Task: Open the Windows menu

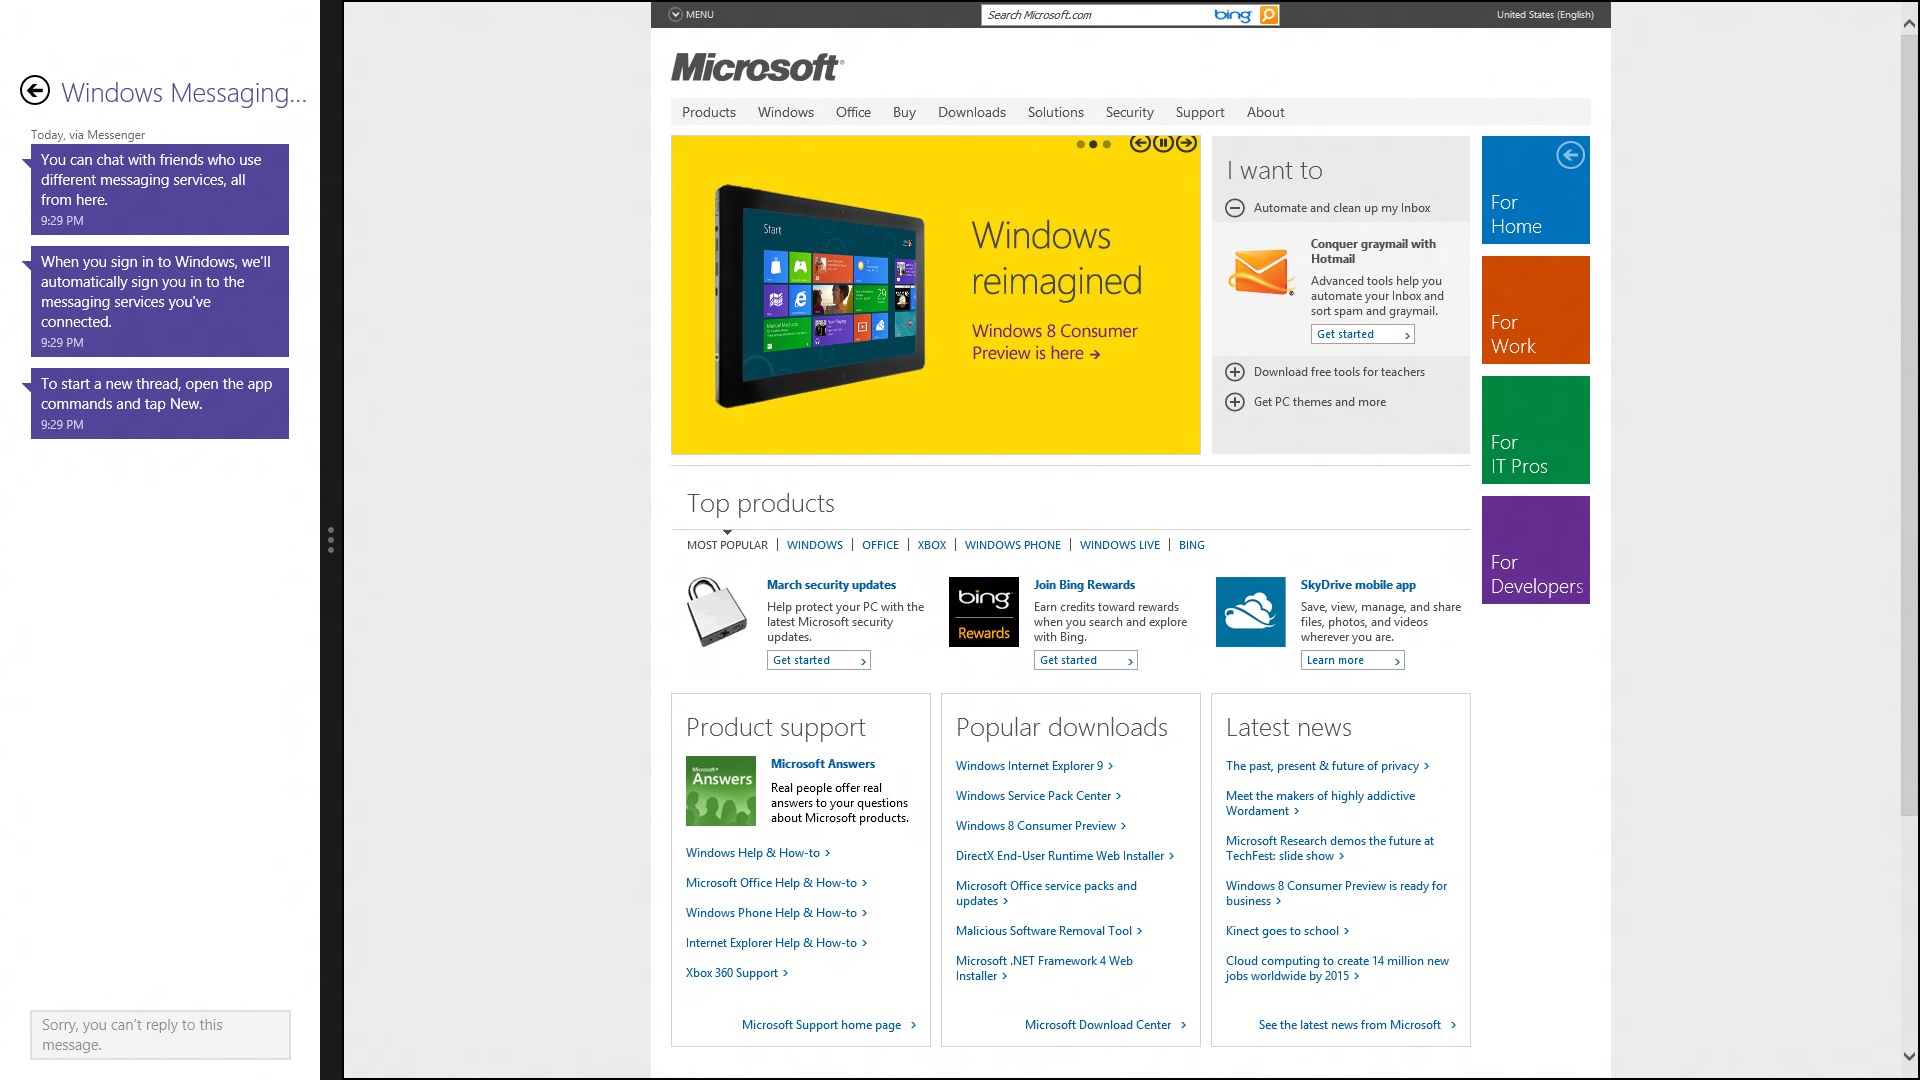Action: pos(786,112)
